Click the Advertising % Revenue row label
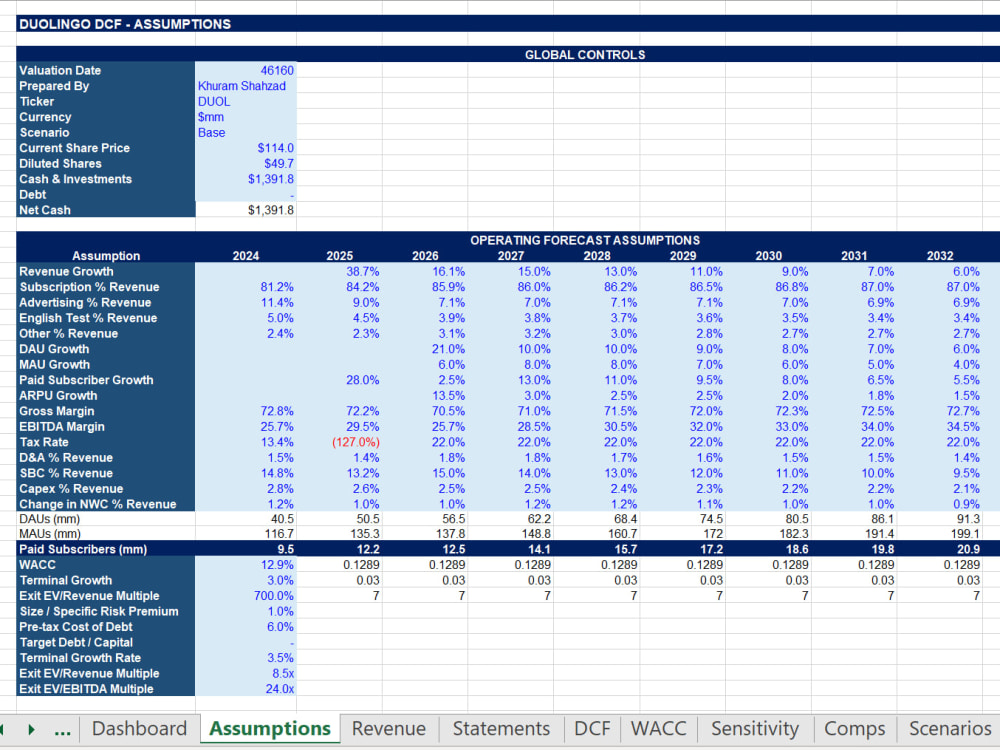The height and width of the screenshot is (750, 1000). (x=85, y=302)
